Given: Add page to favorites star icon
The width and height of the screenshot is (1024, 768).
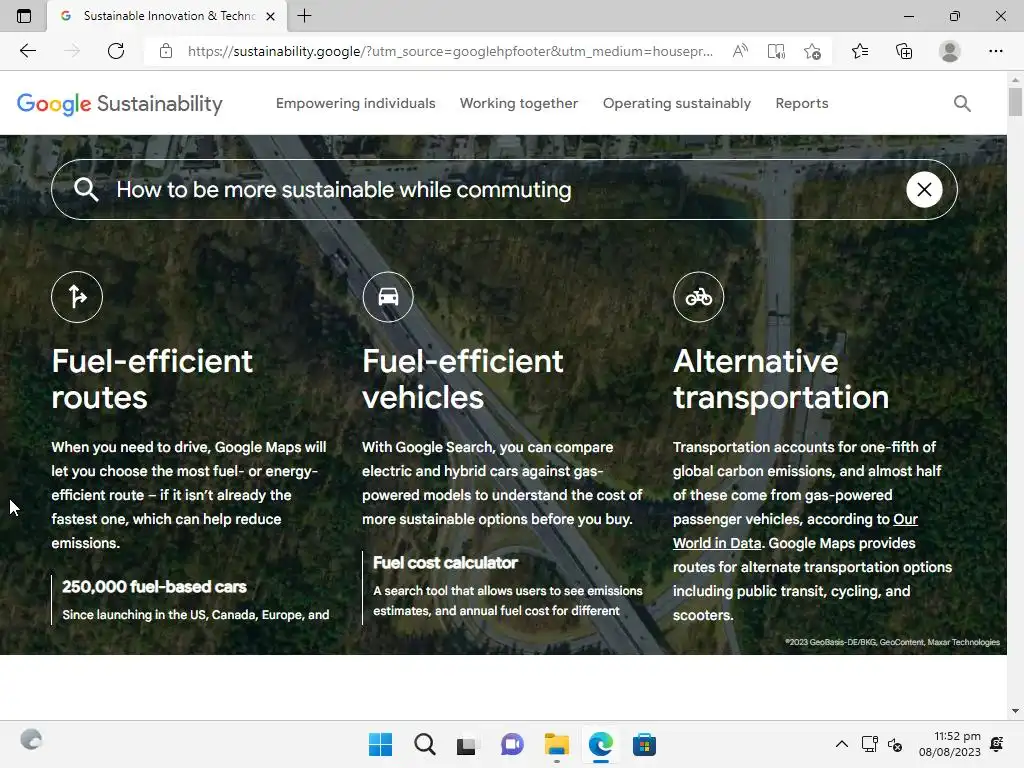Looking at the screenshot, I should 812,51.
